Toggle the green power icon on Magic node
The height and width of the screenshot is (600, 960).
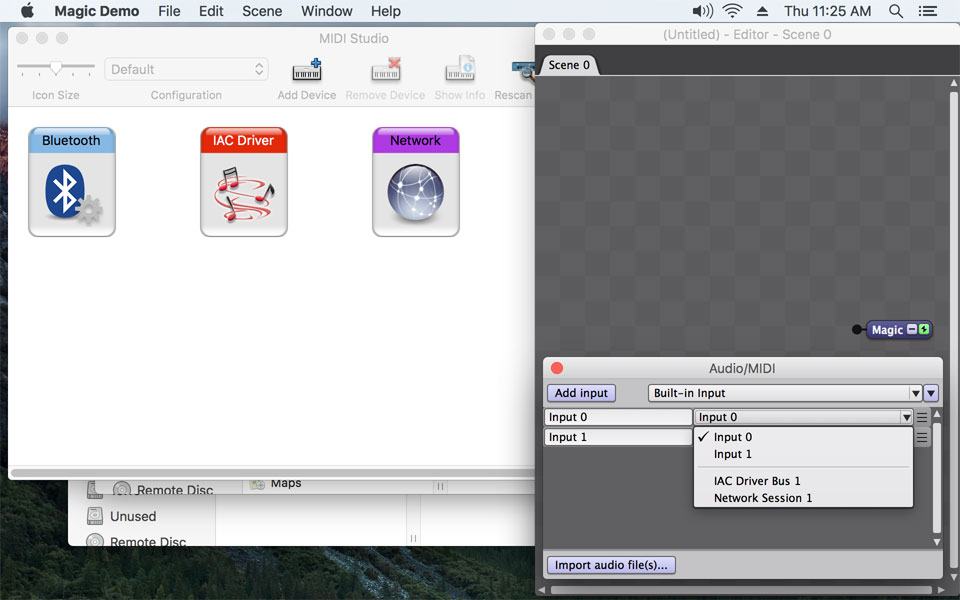coord(924,329)
